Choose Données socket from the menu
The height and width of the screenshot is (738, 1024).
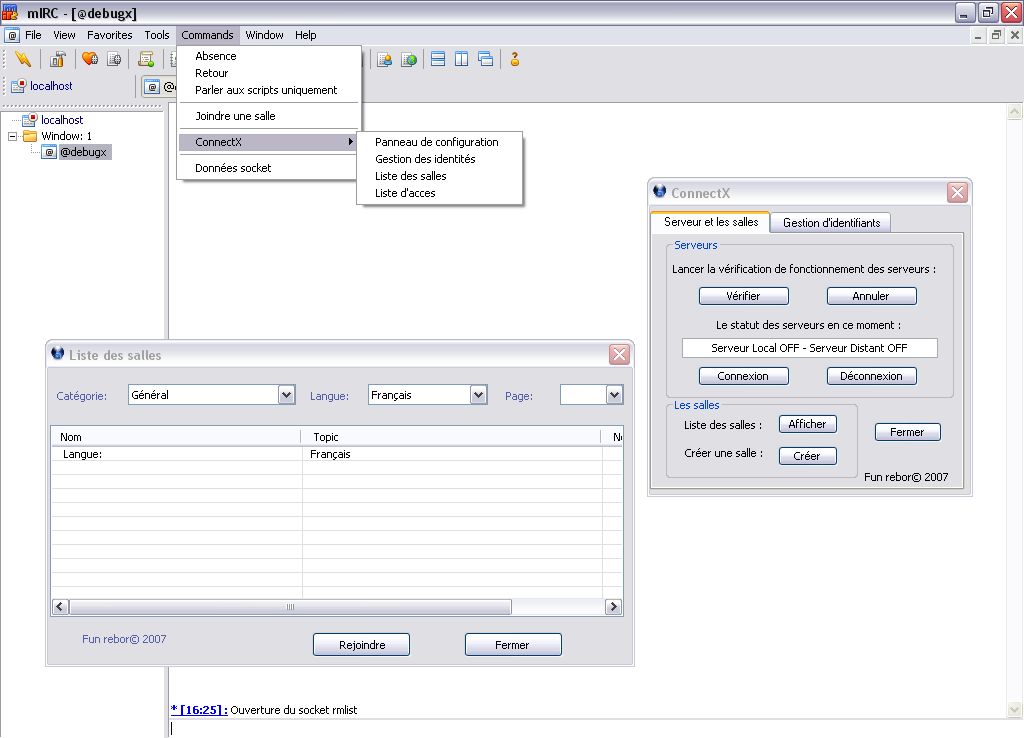(x=269, y=168)
